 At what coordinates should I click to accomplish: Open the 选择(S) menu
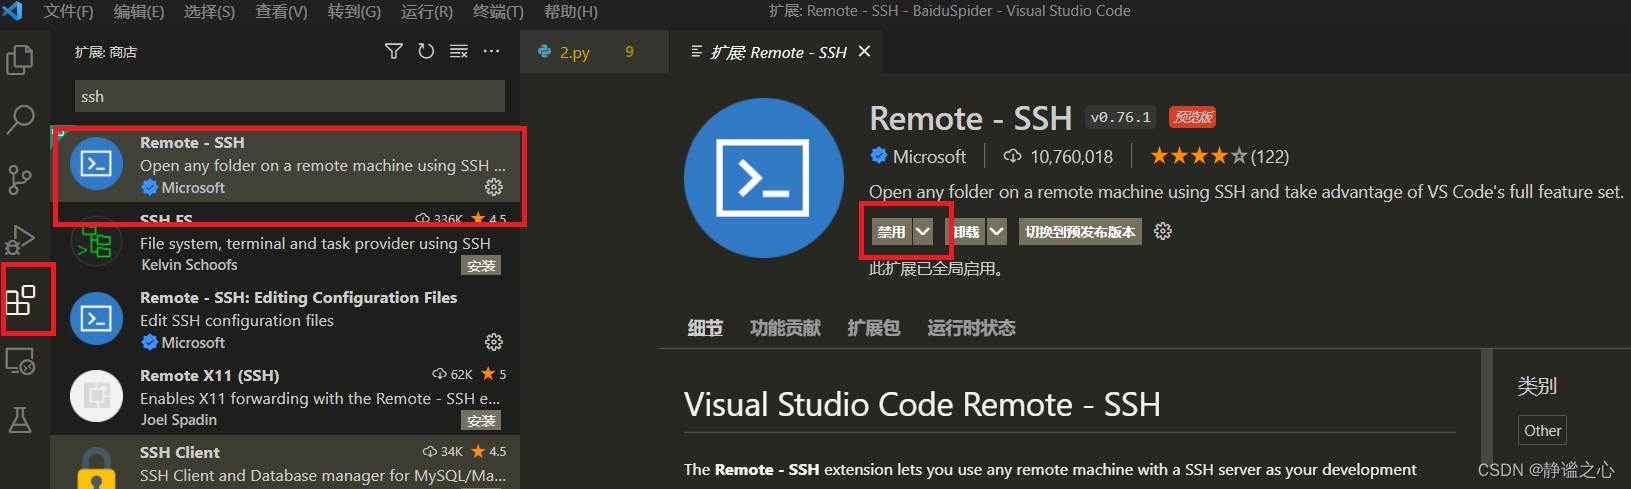click(x=210, y=11)
